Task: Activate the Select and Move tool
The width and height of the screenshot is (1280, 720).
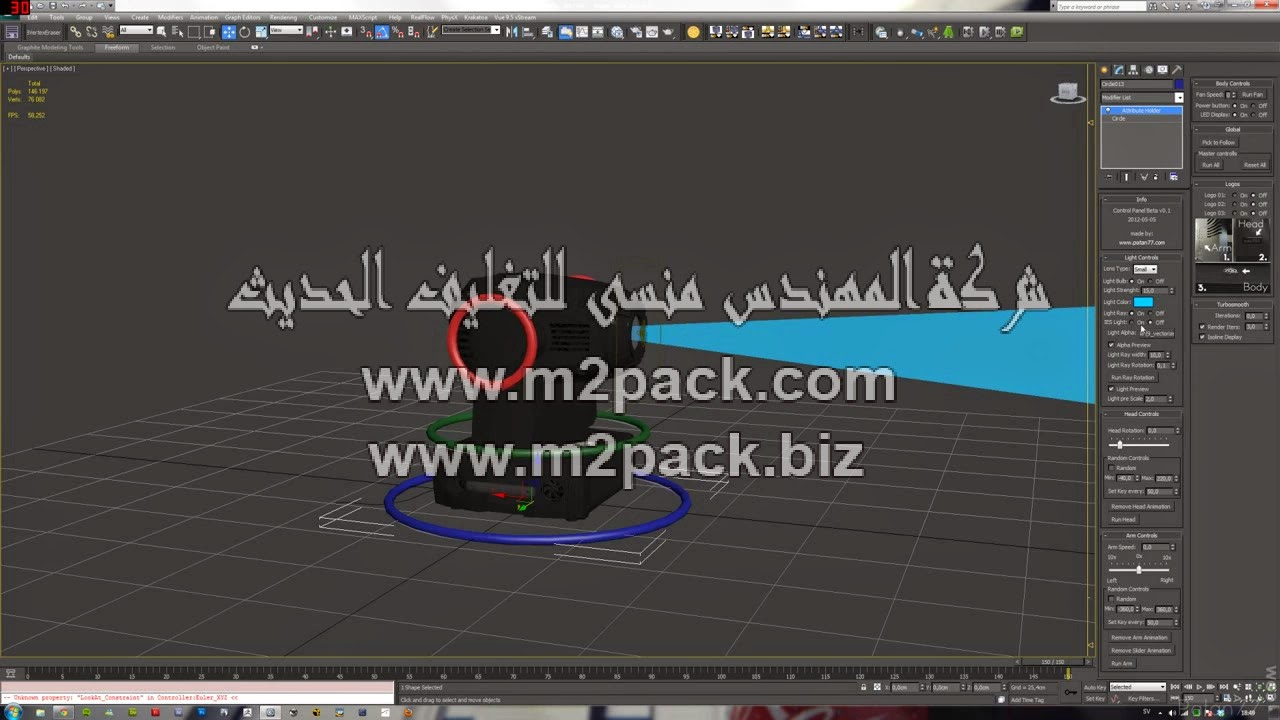Action: [x=229, y=32]
